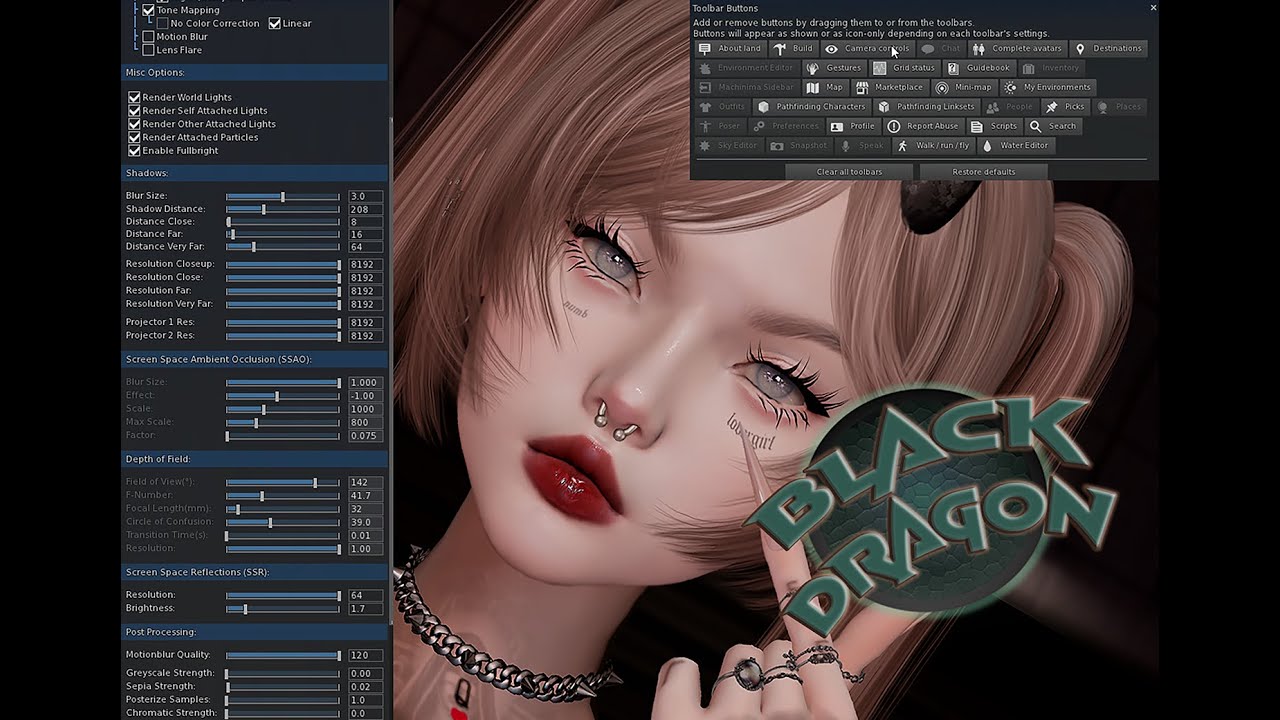The height and width of the screenshot is (720, 1280).
Task: Click the greyed Snapshot camera button
Action: click(x=799, y=146)
